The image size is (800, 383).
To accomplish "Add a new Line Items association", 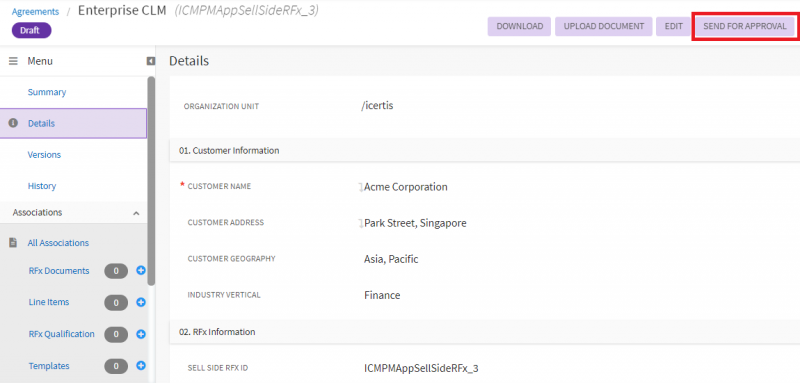I will tap(141, 302).
